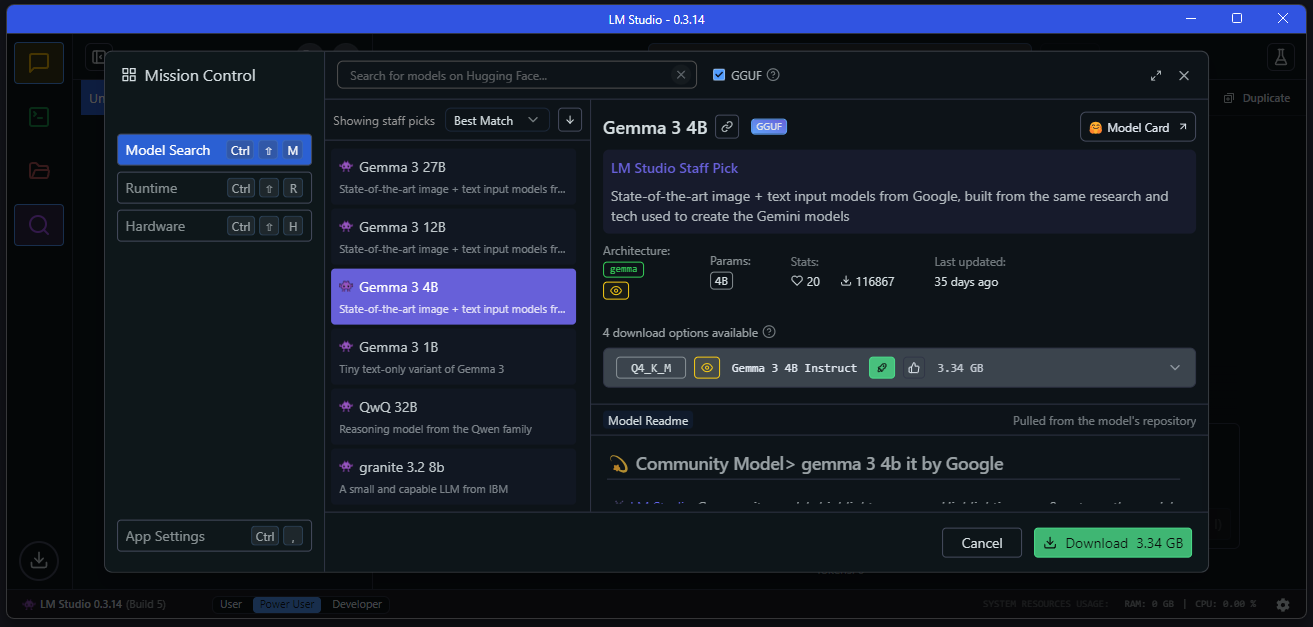
Task: Toggle sort direction arrow button
Action: click(570, 120)
